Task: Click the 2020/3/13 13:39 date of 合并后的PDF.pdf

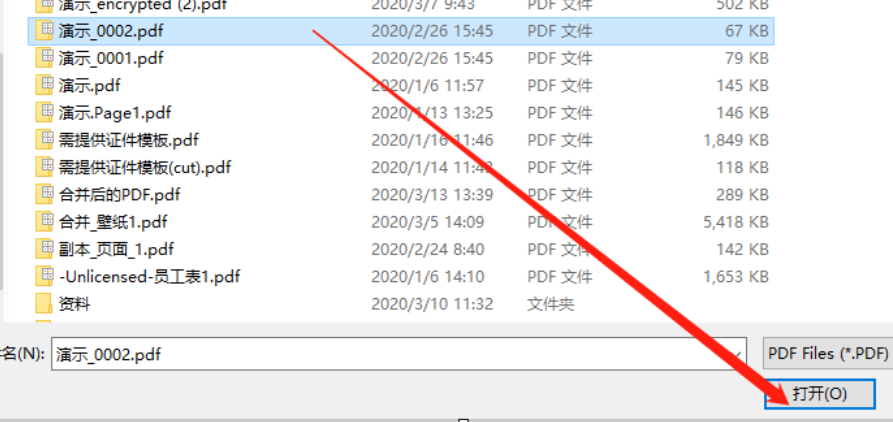Action: (x=432, y=195)
